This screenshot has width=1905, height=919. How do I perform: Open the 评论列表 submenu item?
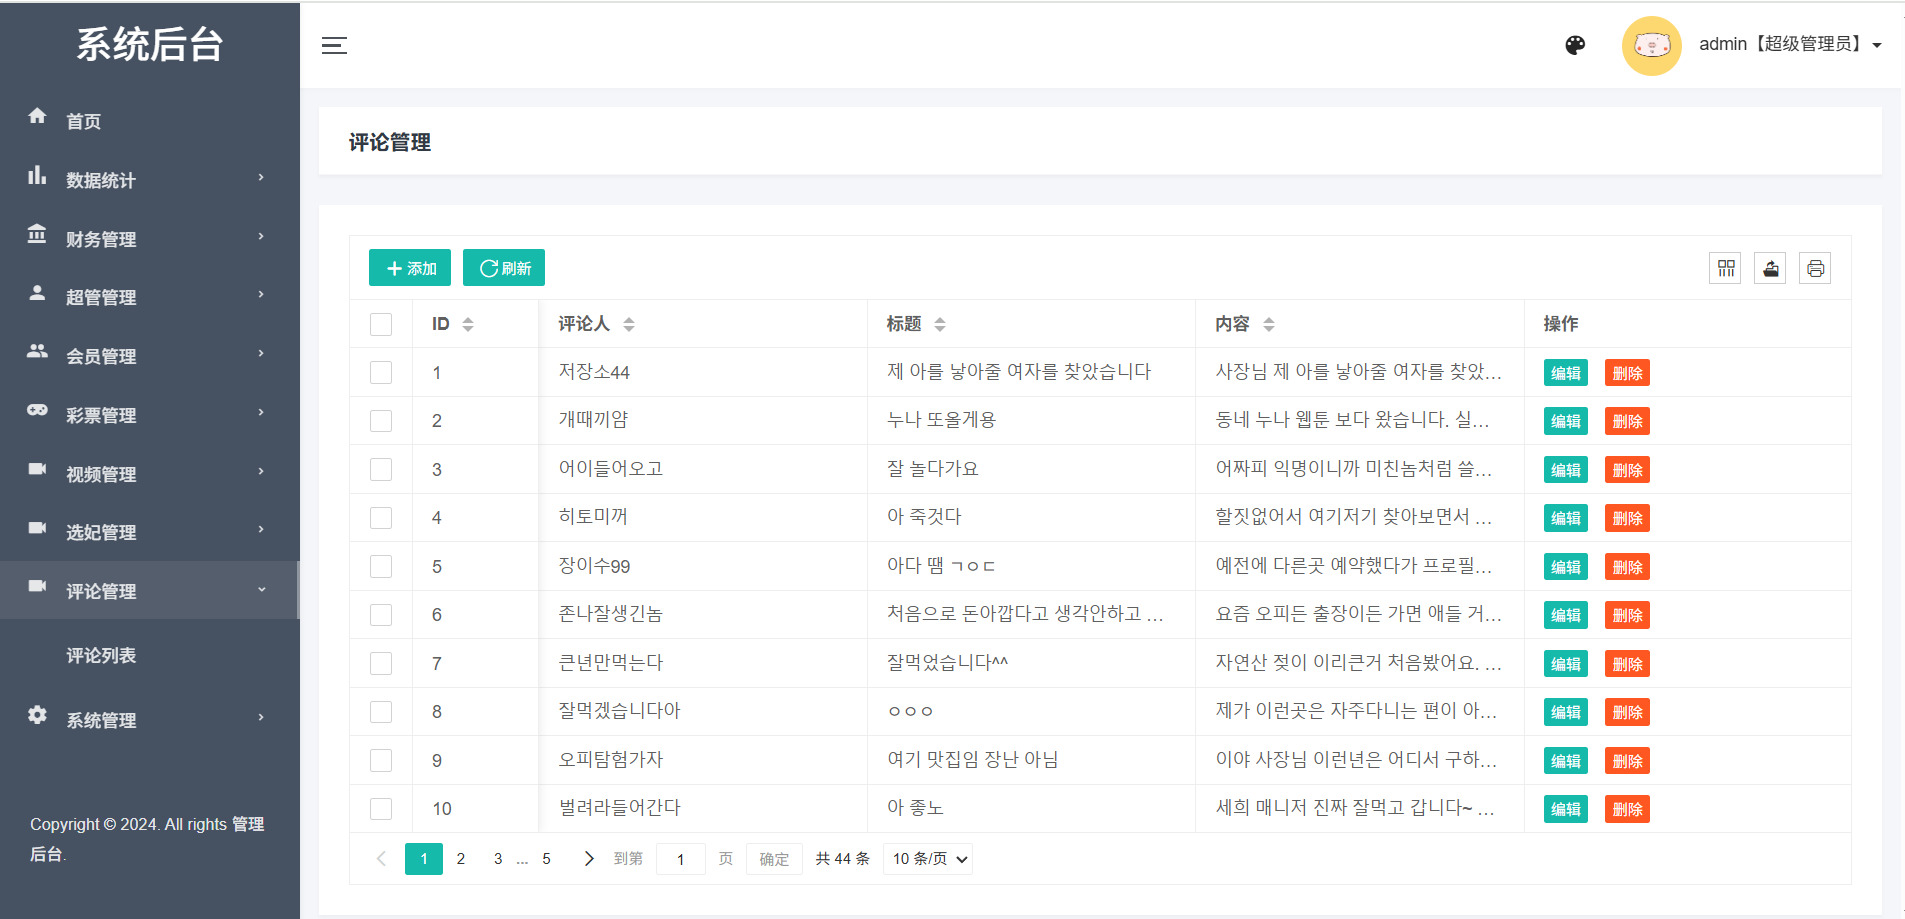point(101,656)
